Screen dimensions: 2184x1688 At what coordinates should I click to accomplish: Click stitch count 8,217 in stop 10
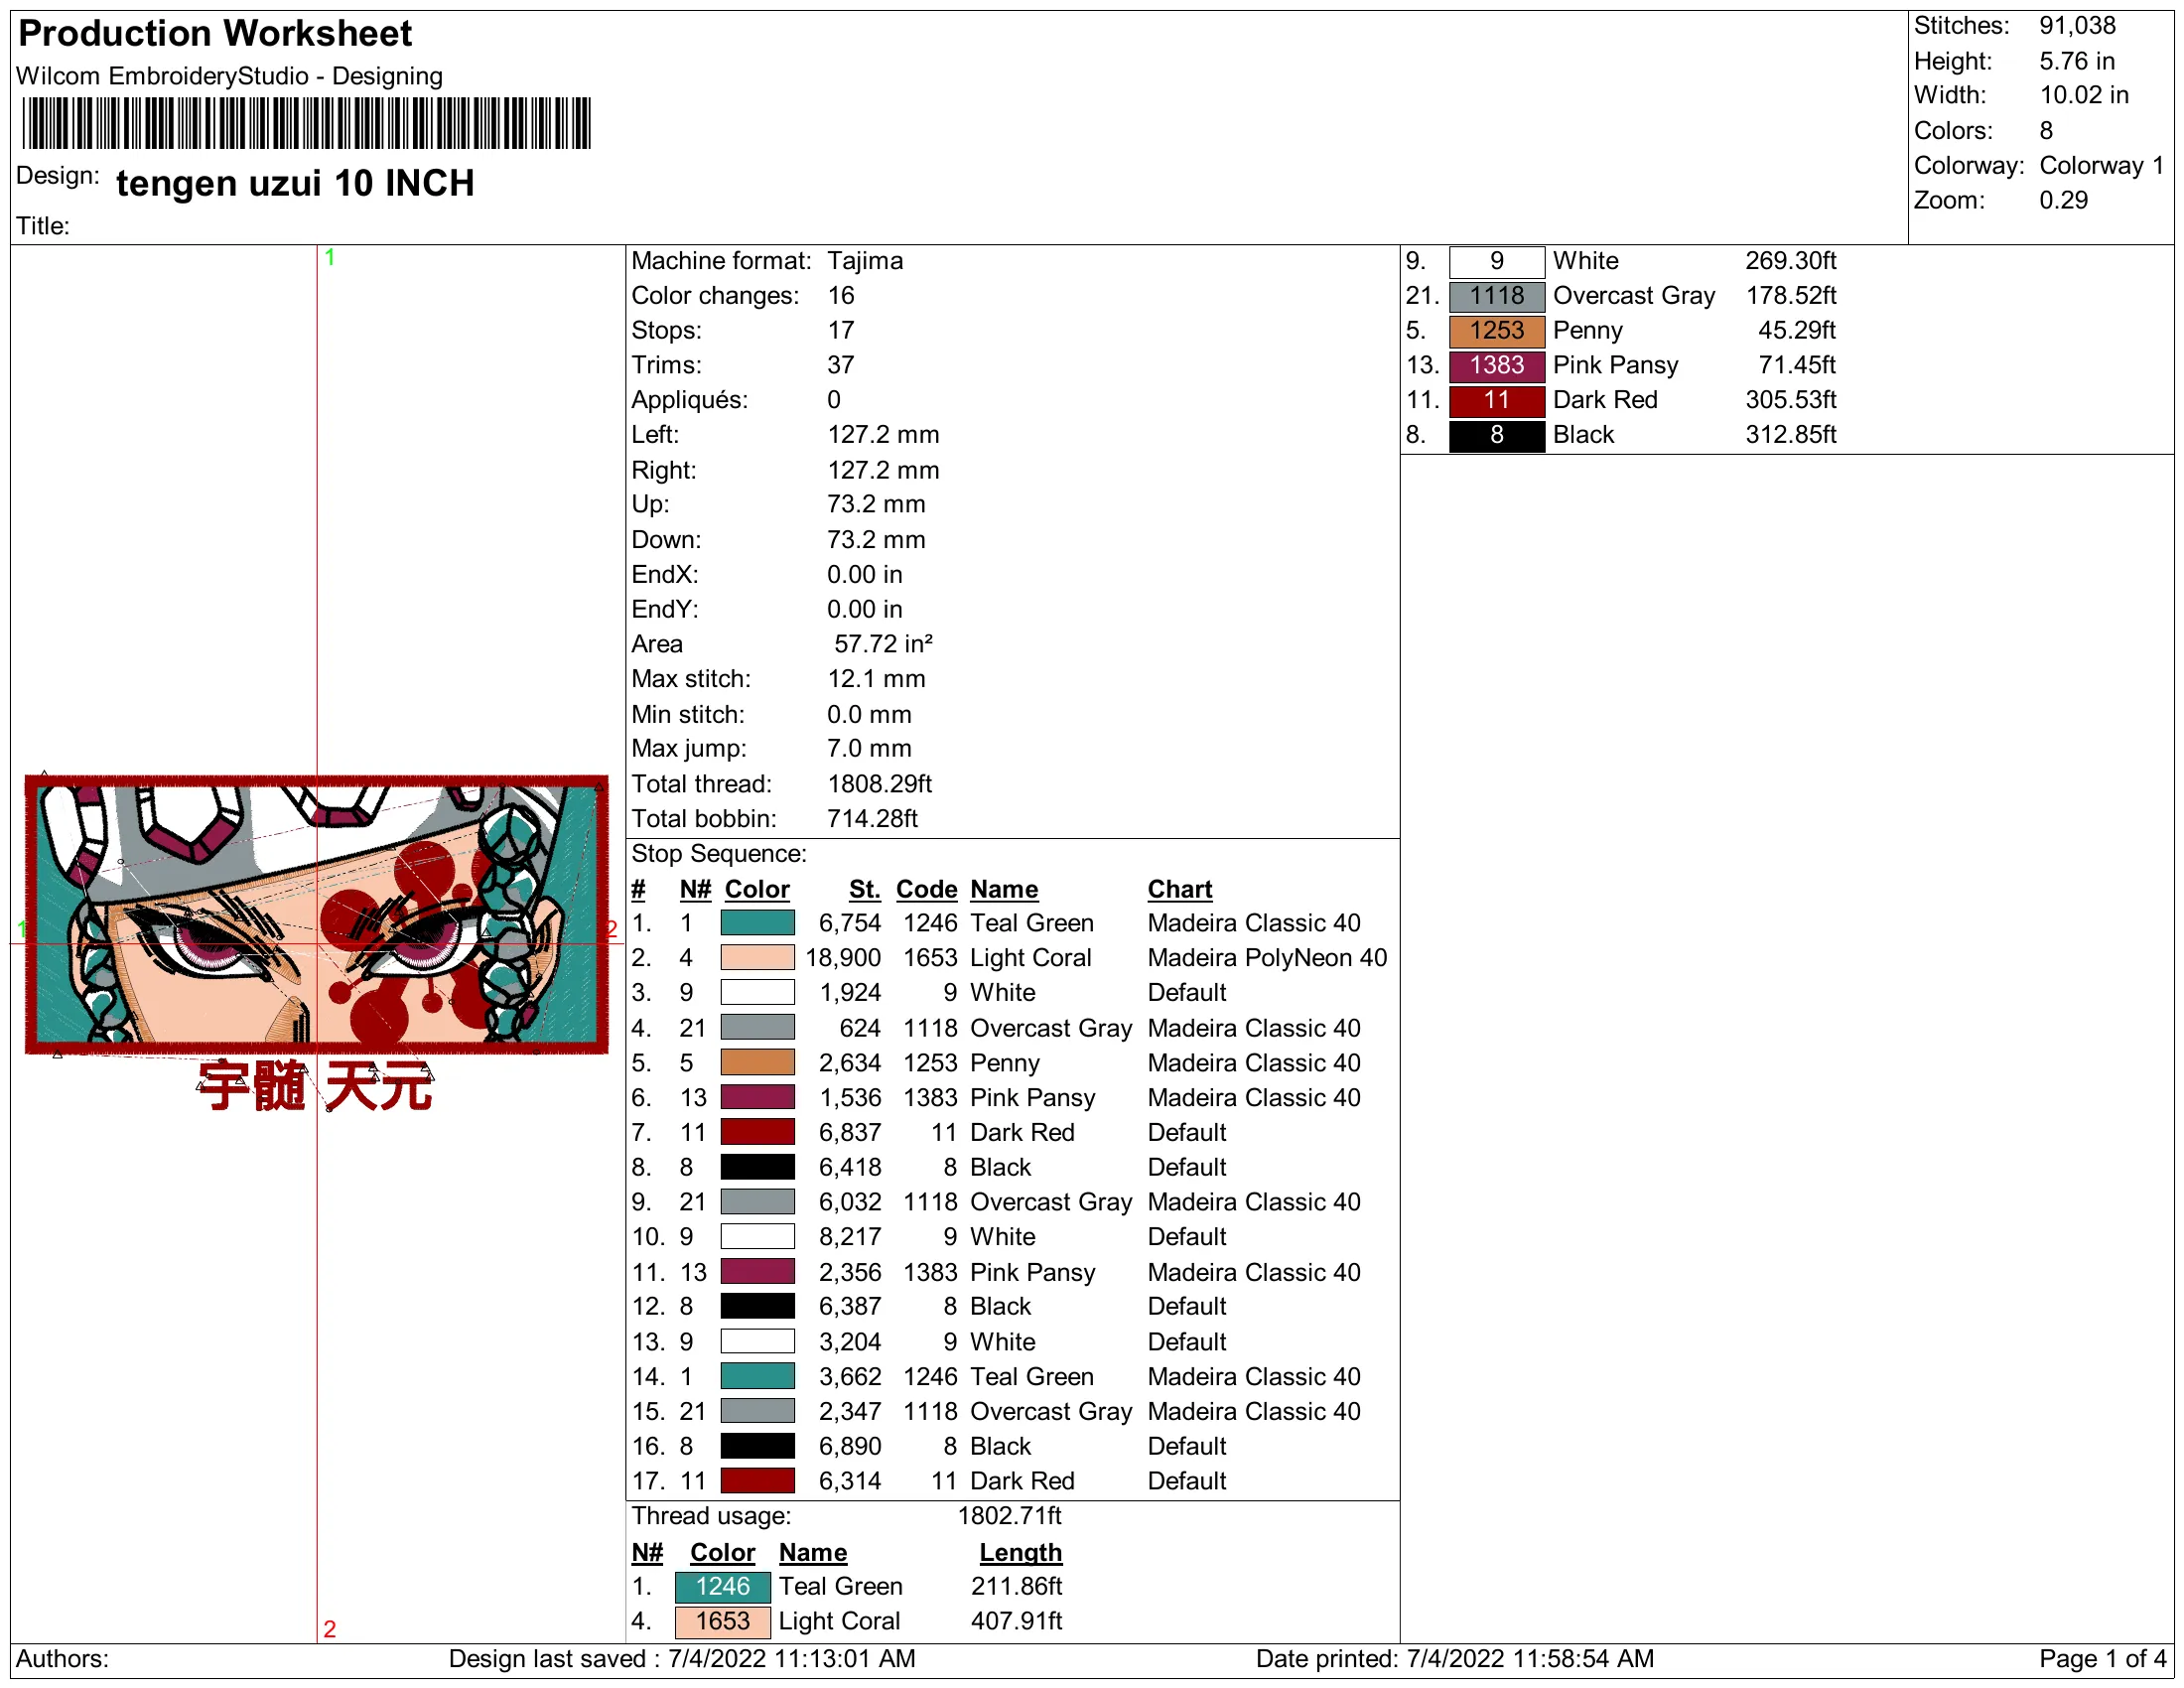[x=850, y=1237]
